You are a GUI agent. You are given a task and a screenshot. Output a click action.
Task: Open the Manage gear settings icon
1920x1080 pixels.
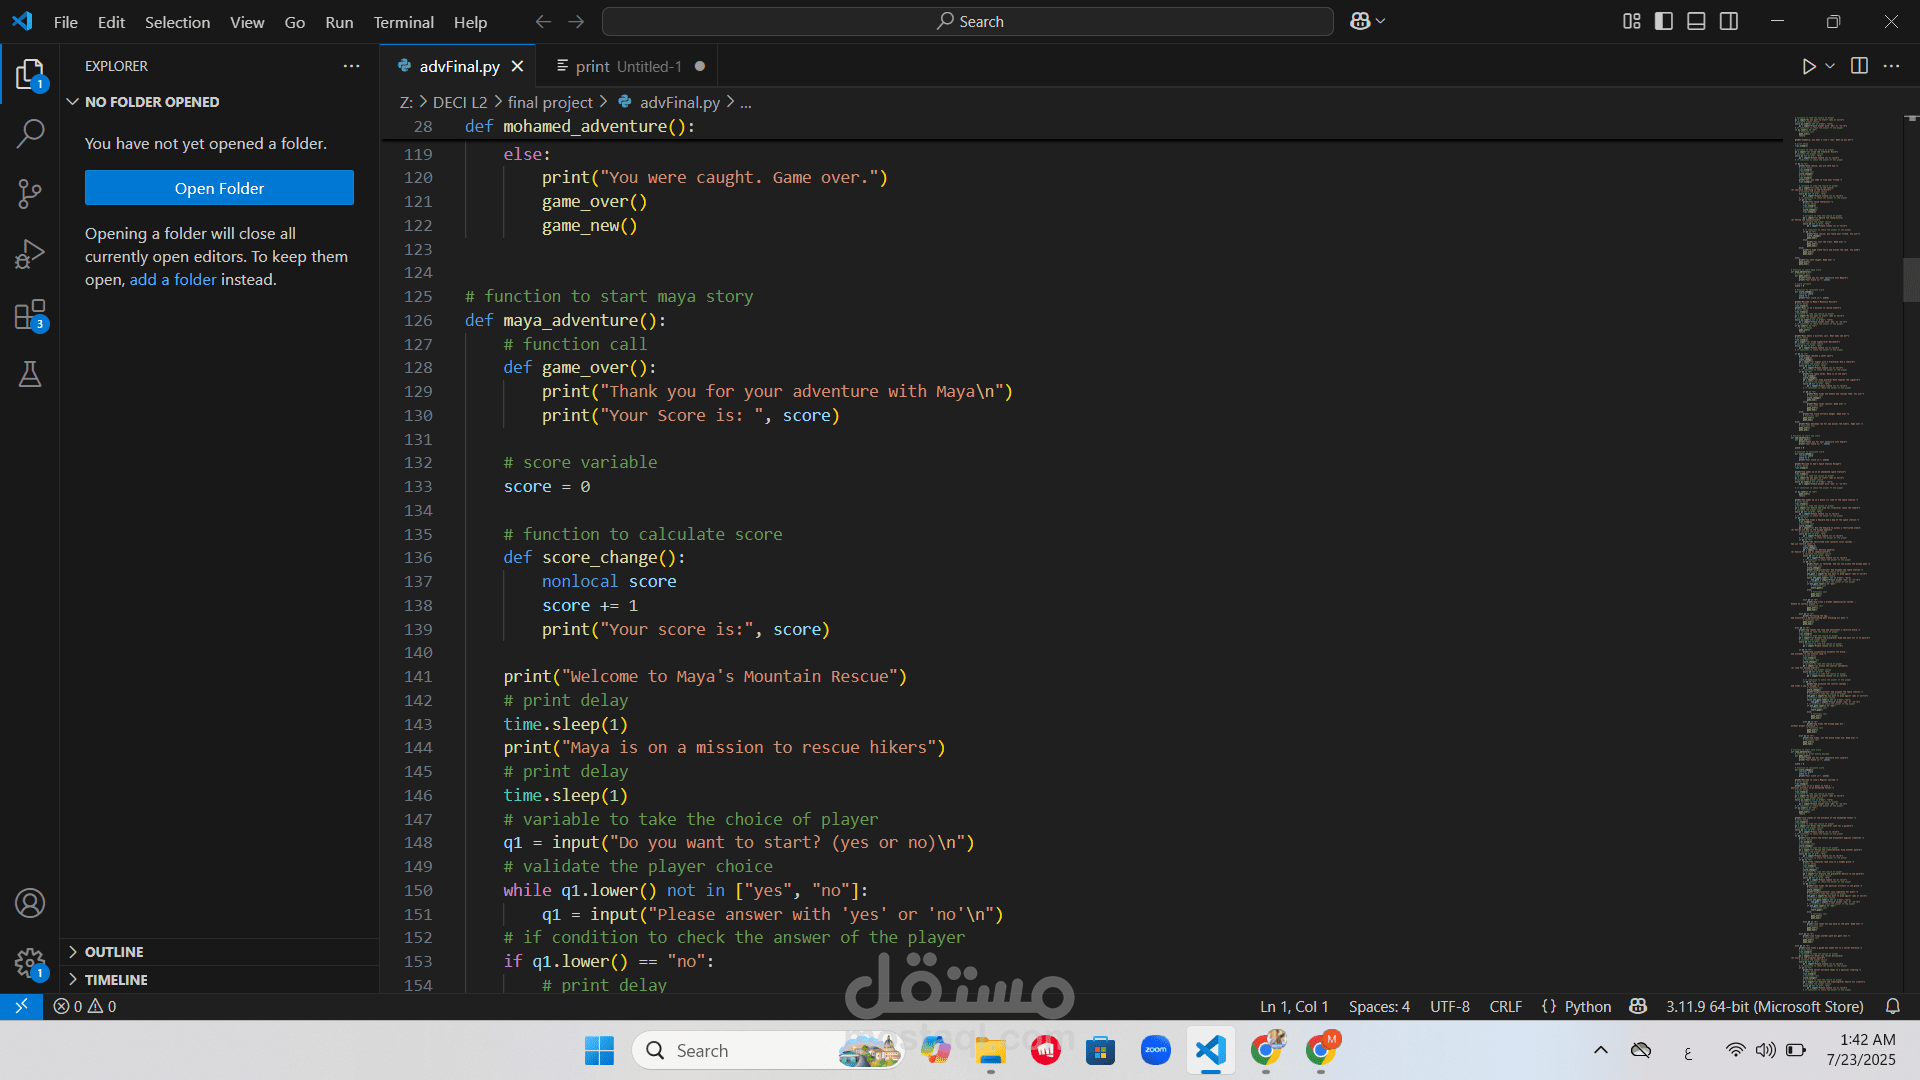click(30, 963)
